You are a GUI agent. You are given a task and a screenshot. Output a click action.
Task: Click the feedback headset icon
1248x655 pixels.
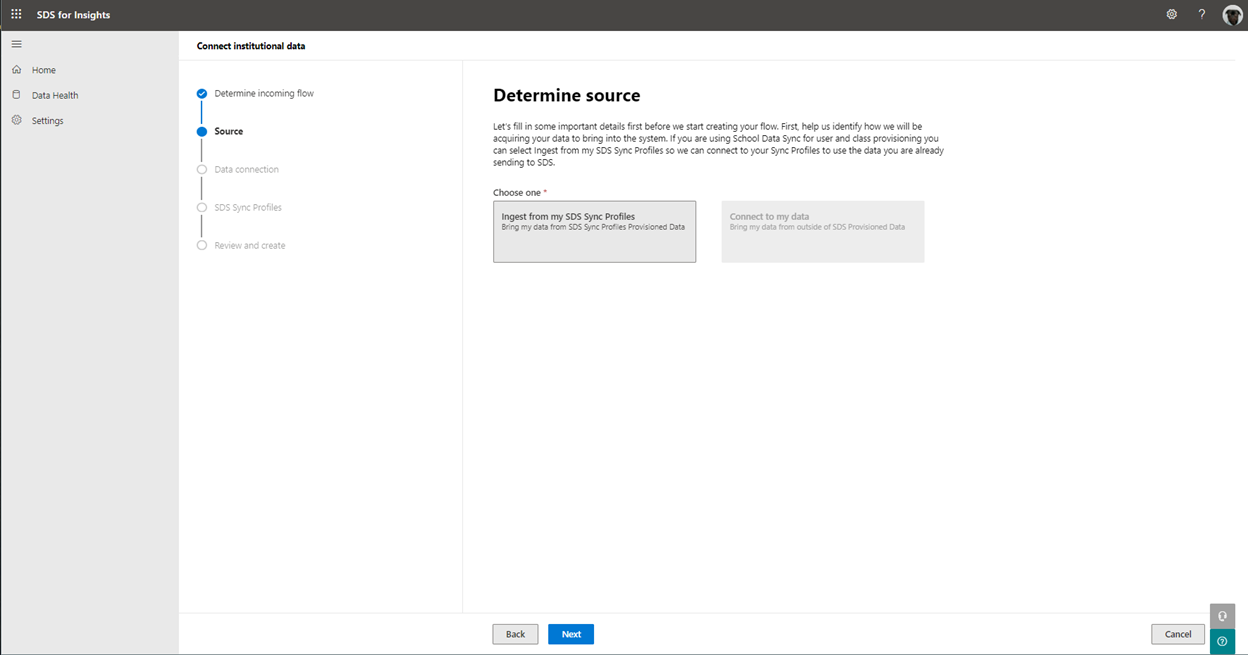[1222, 616]
